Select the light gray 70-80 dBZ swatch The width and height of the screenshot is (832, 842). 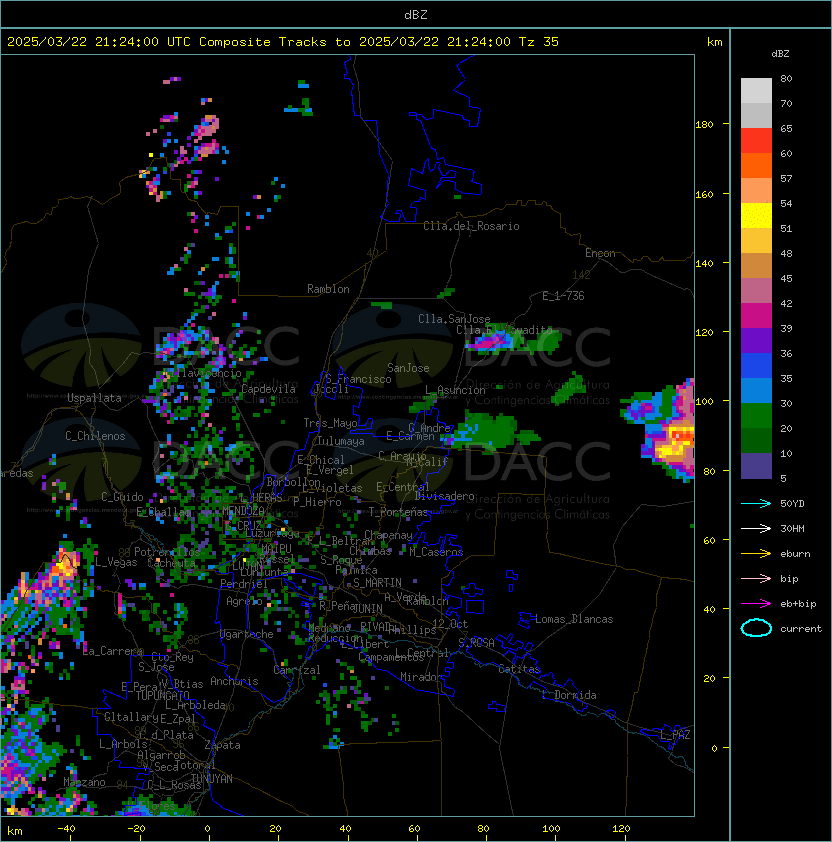click(x=756, y=91)
